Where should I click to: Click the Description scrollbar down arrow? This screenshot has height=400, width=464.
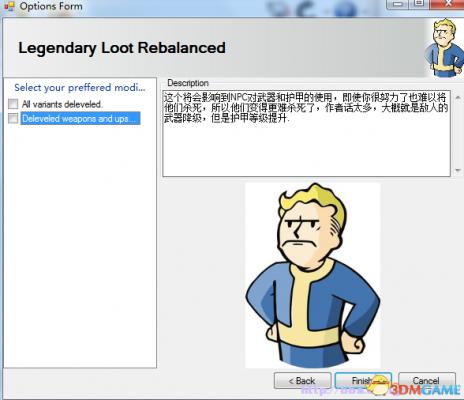(457, 170)
